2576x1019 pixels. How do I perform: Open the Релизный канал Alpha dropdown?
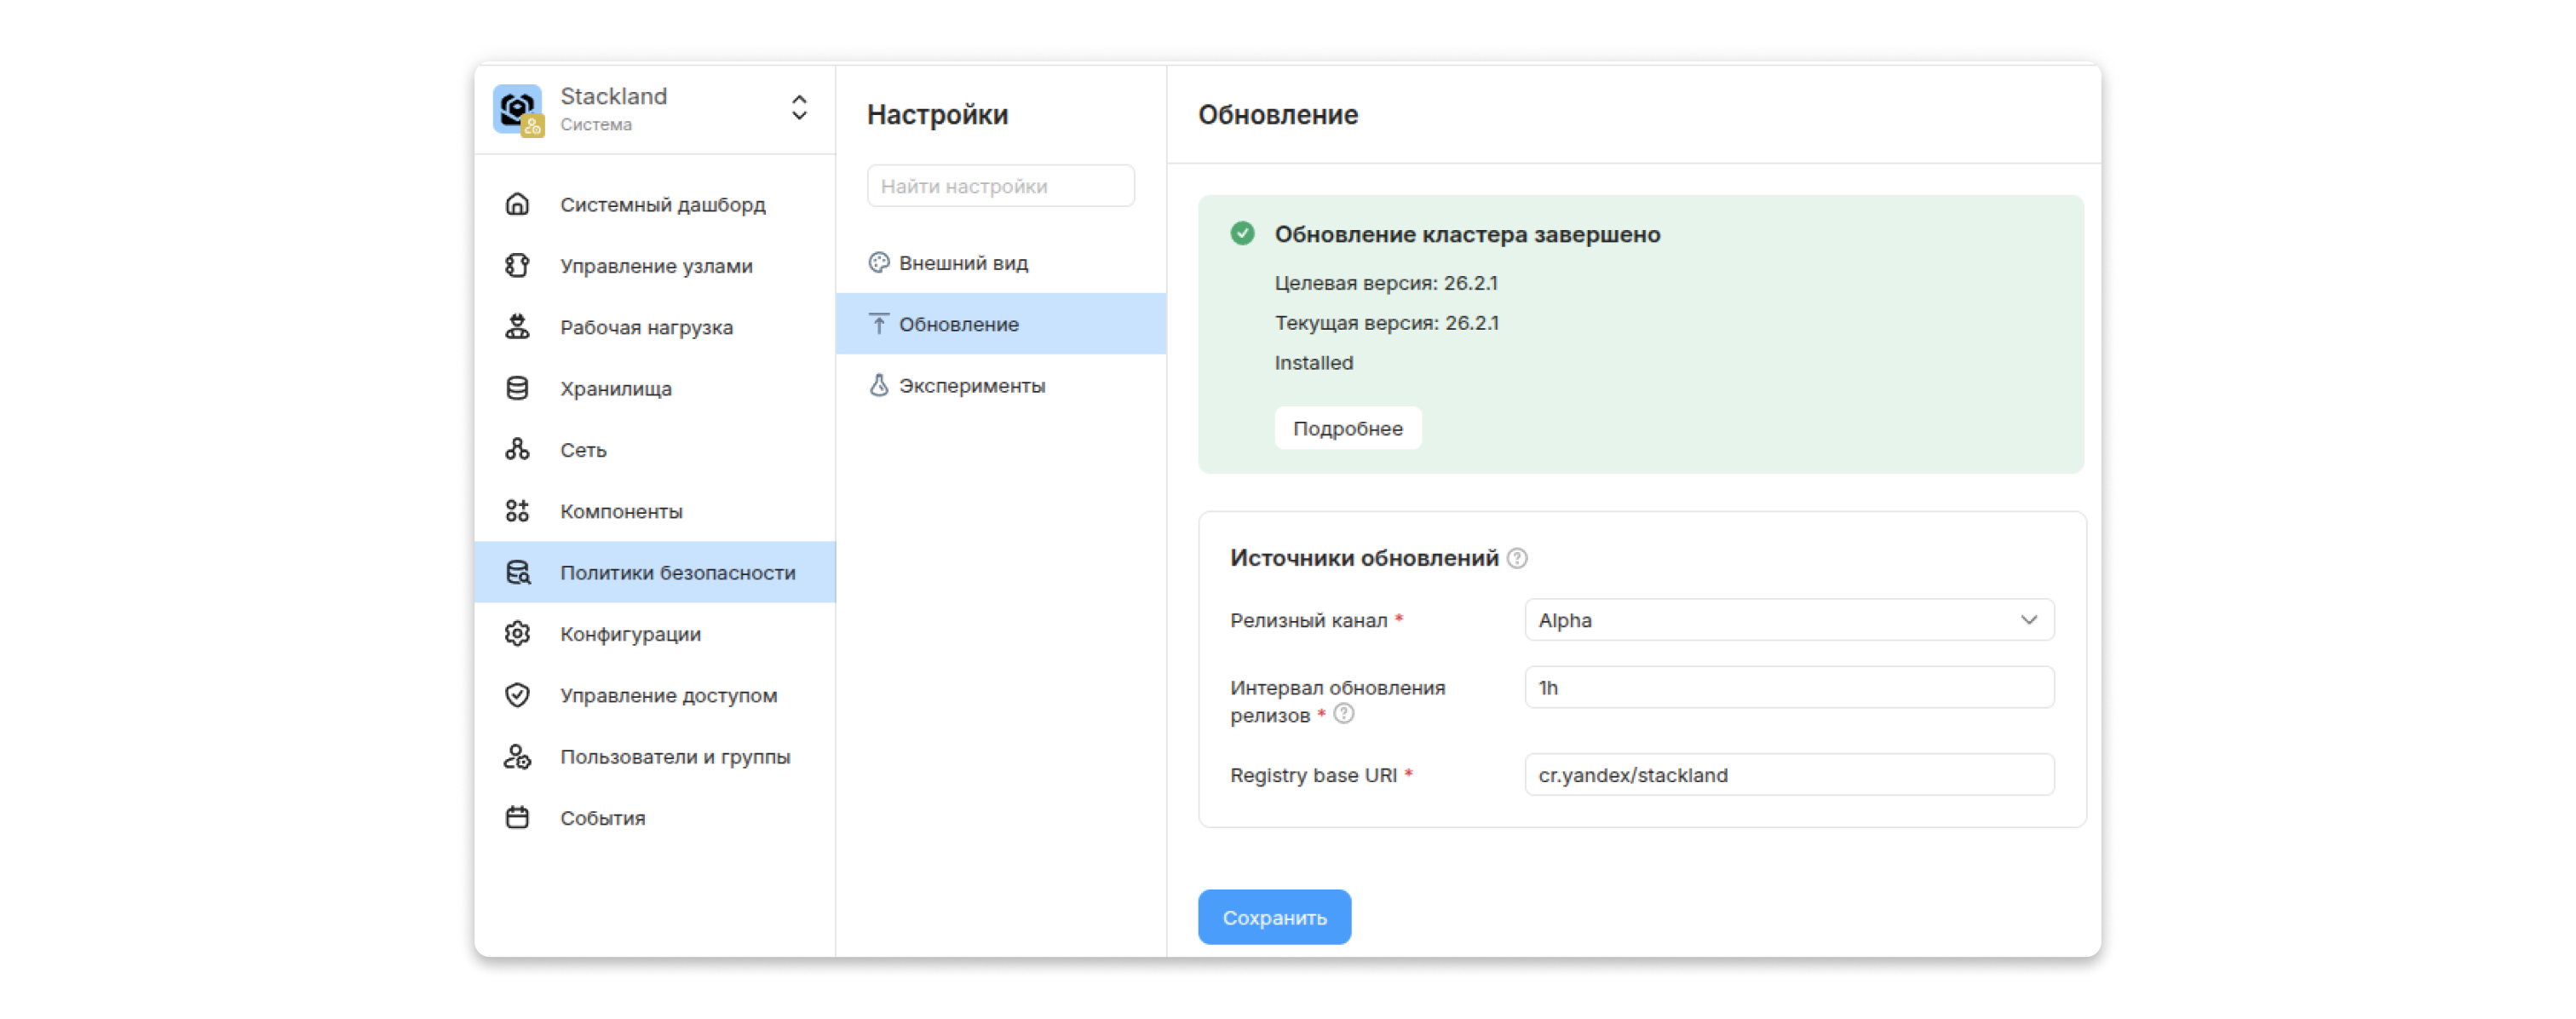1789,619
